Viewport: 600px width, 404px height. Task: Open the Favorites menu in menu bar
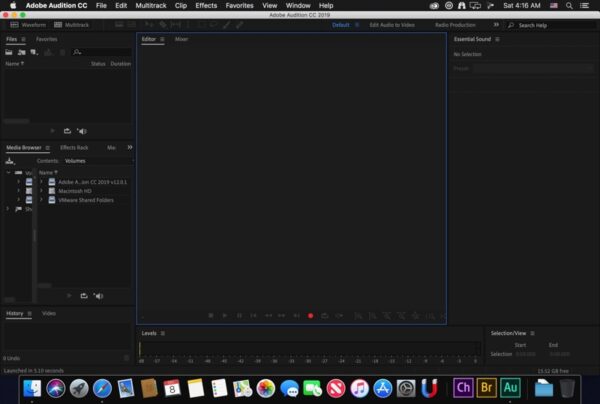click(x=239, y=5)
